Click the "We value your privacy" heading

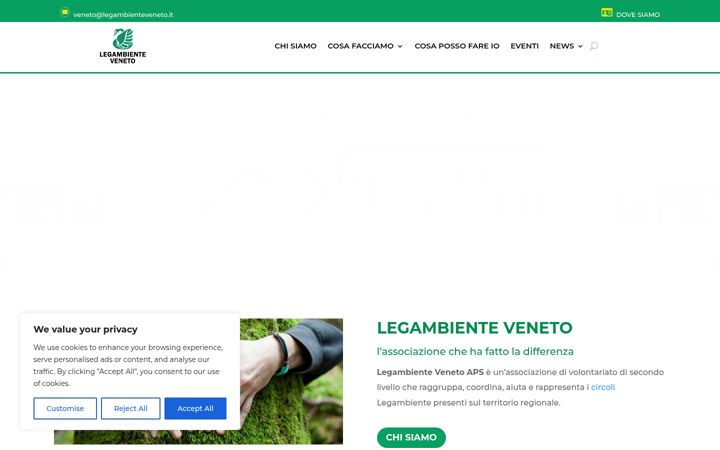(x=85, y=329)
